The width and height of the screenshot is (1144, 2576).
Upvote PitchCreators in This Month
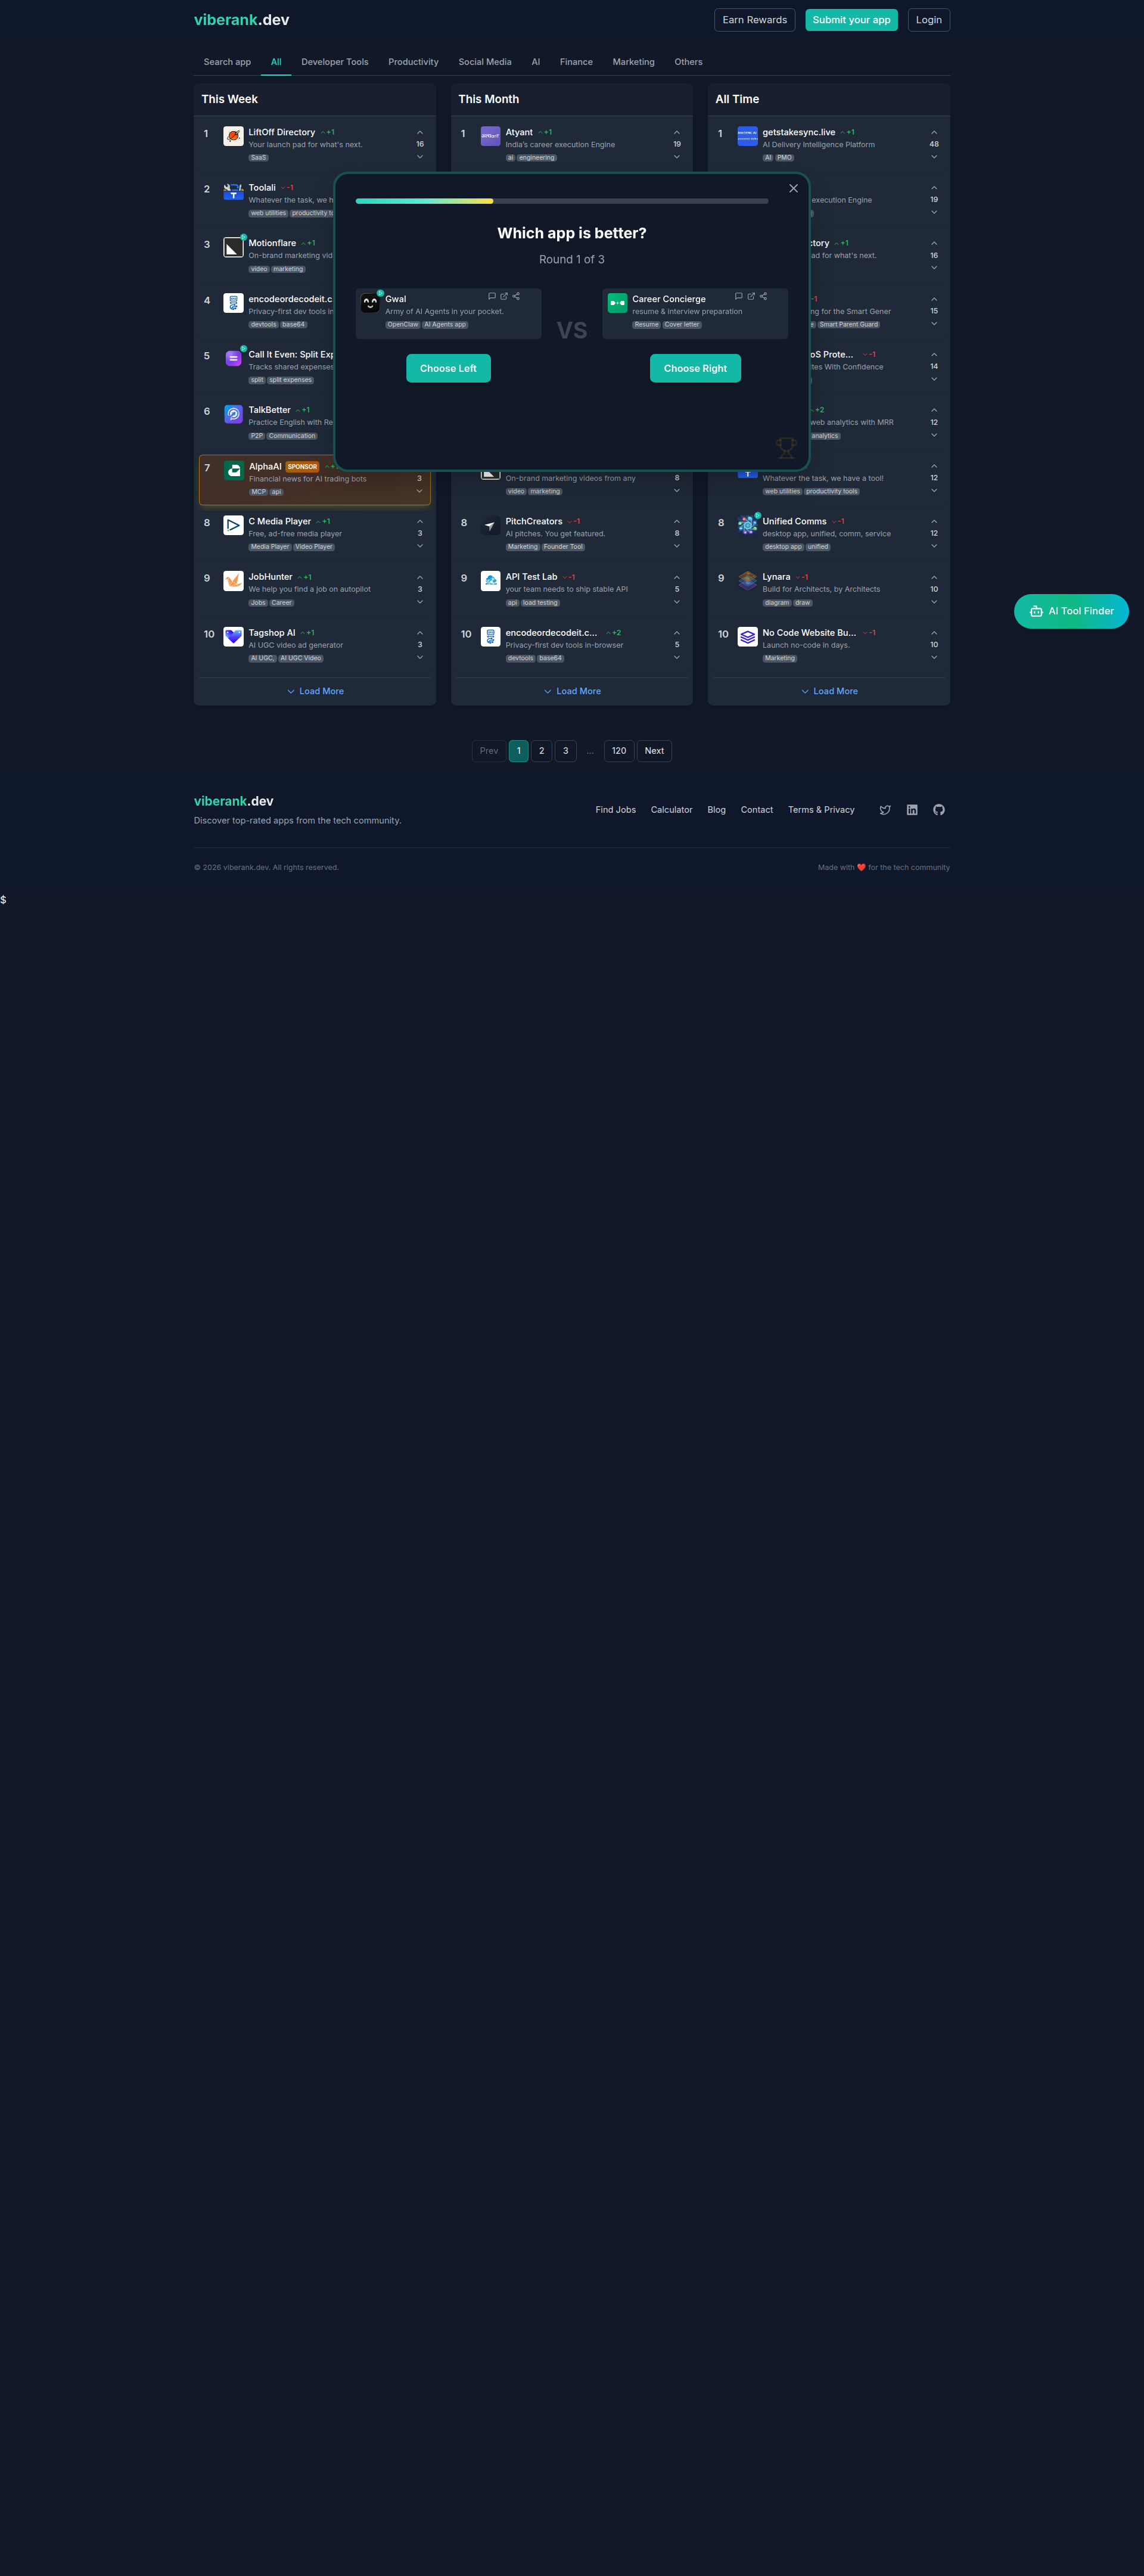677,521
